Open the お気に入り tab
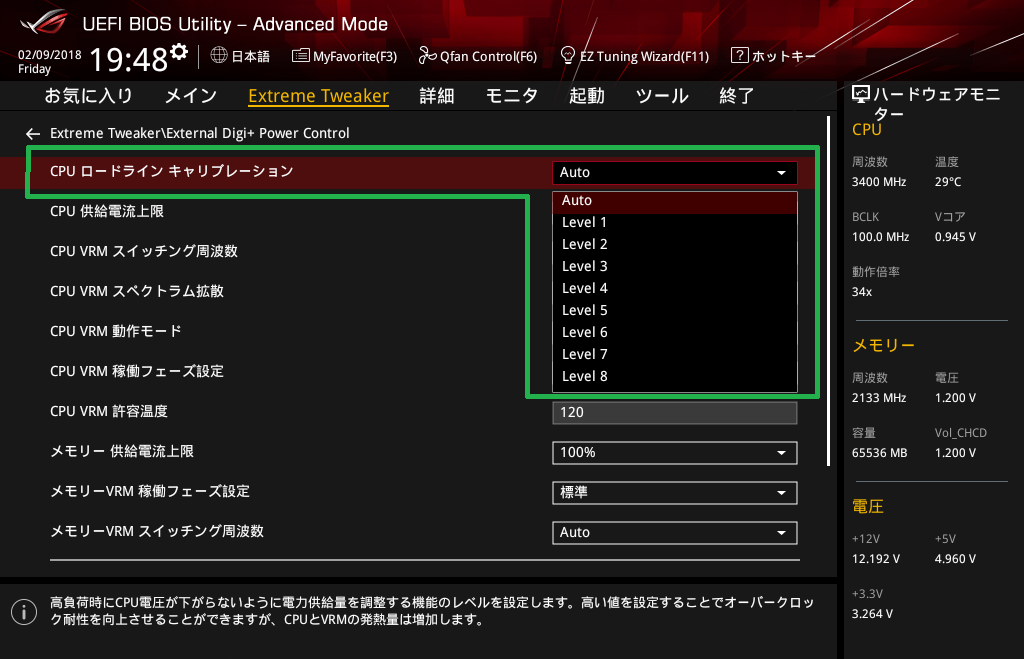The image size is (1024, 659). point(89,96)
